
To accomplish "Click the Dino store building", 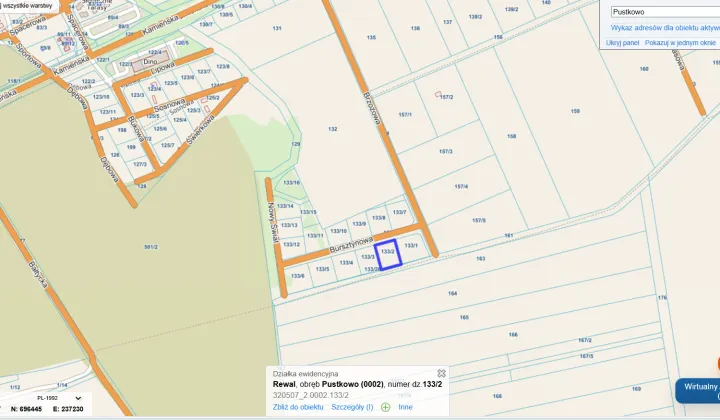I will [151, 62].
